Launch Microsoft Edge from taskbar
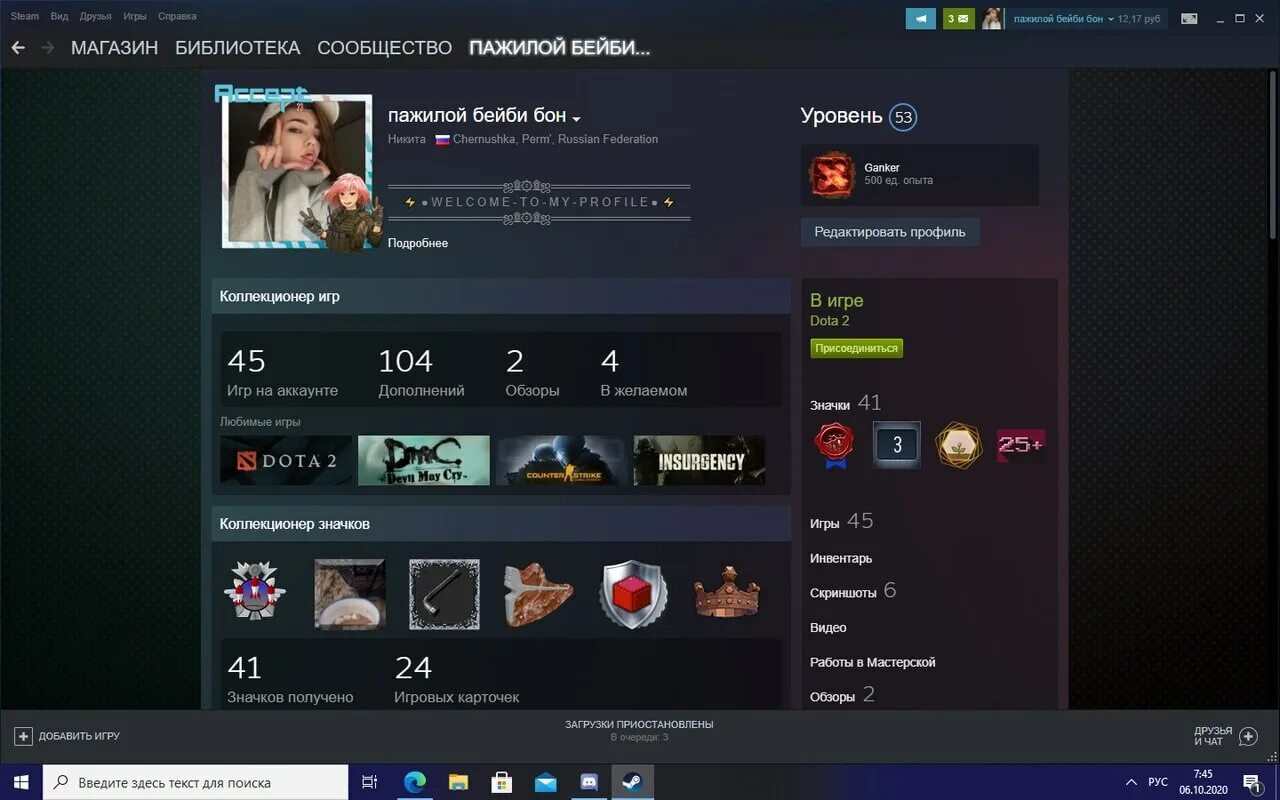Viewport: 1280px width, 800px height. [414, 782]
